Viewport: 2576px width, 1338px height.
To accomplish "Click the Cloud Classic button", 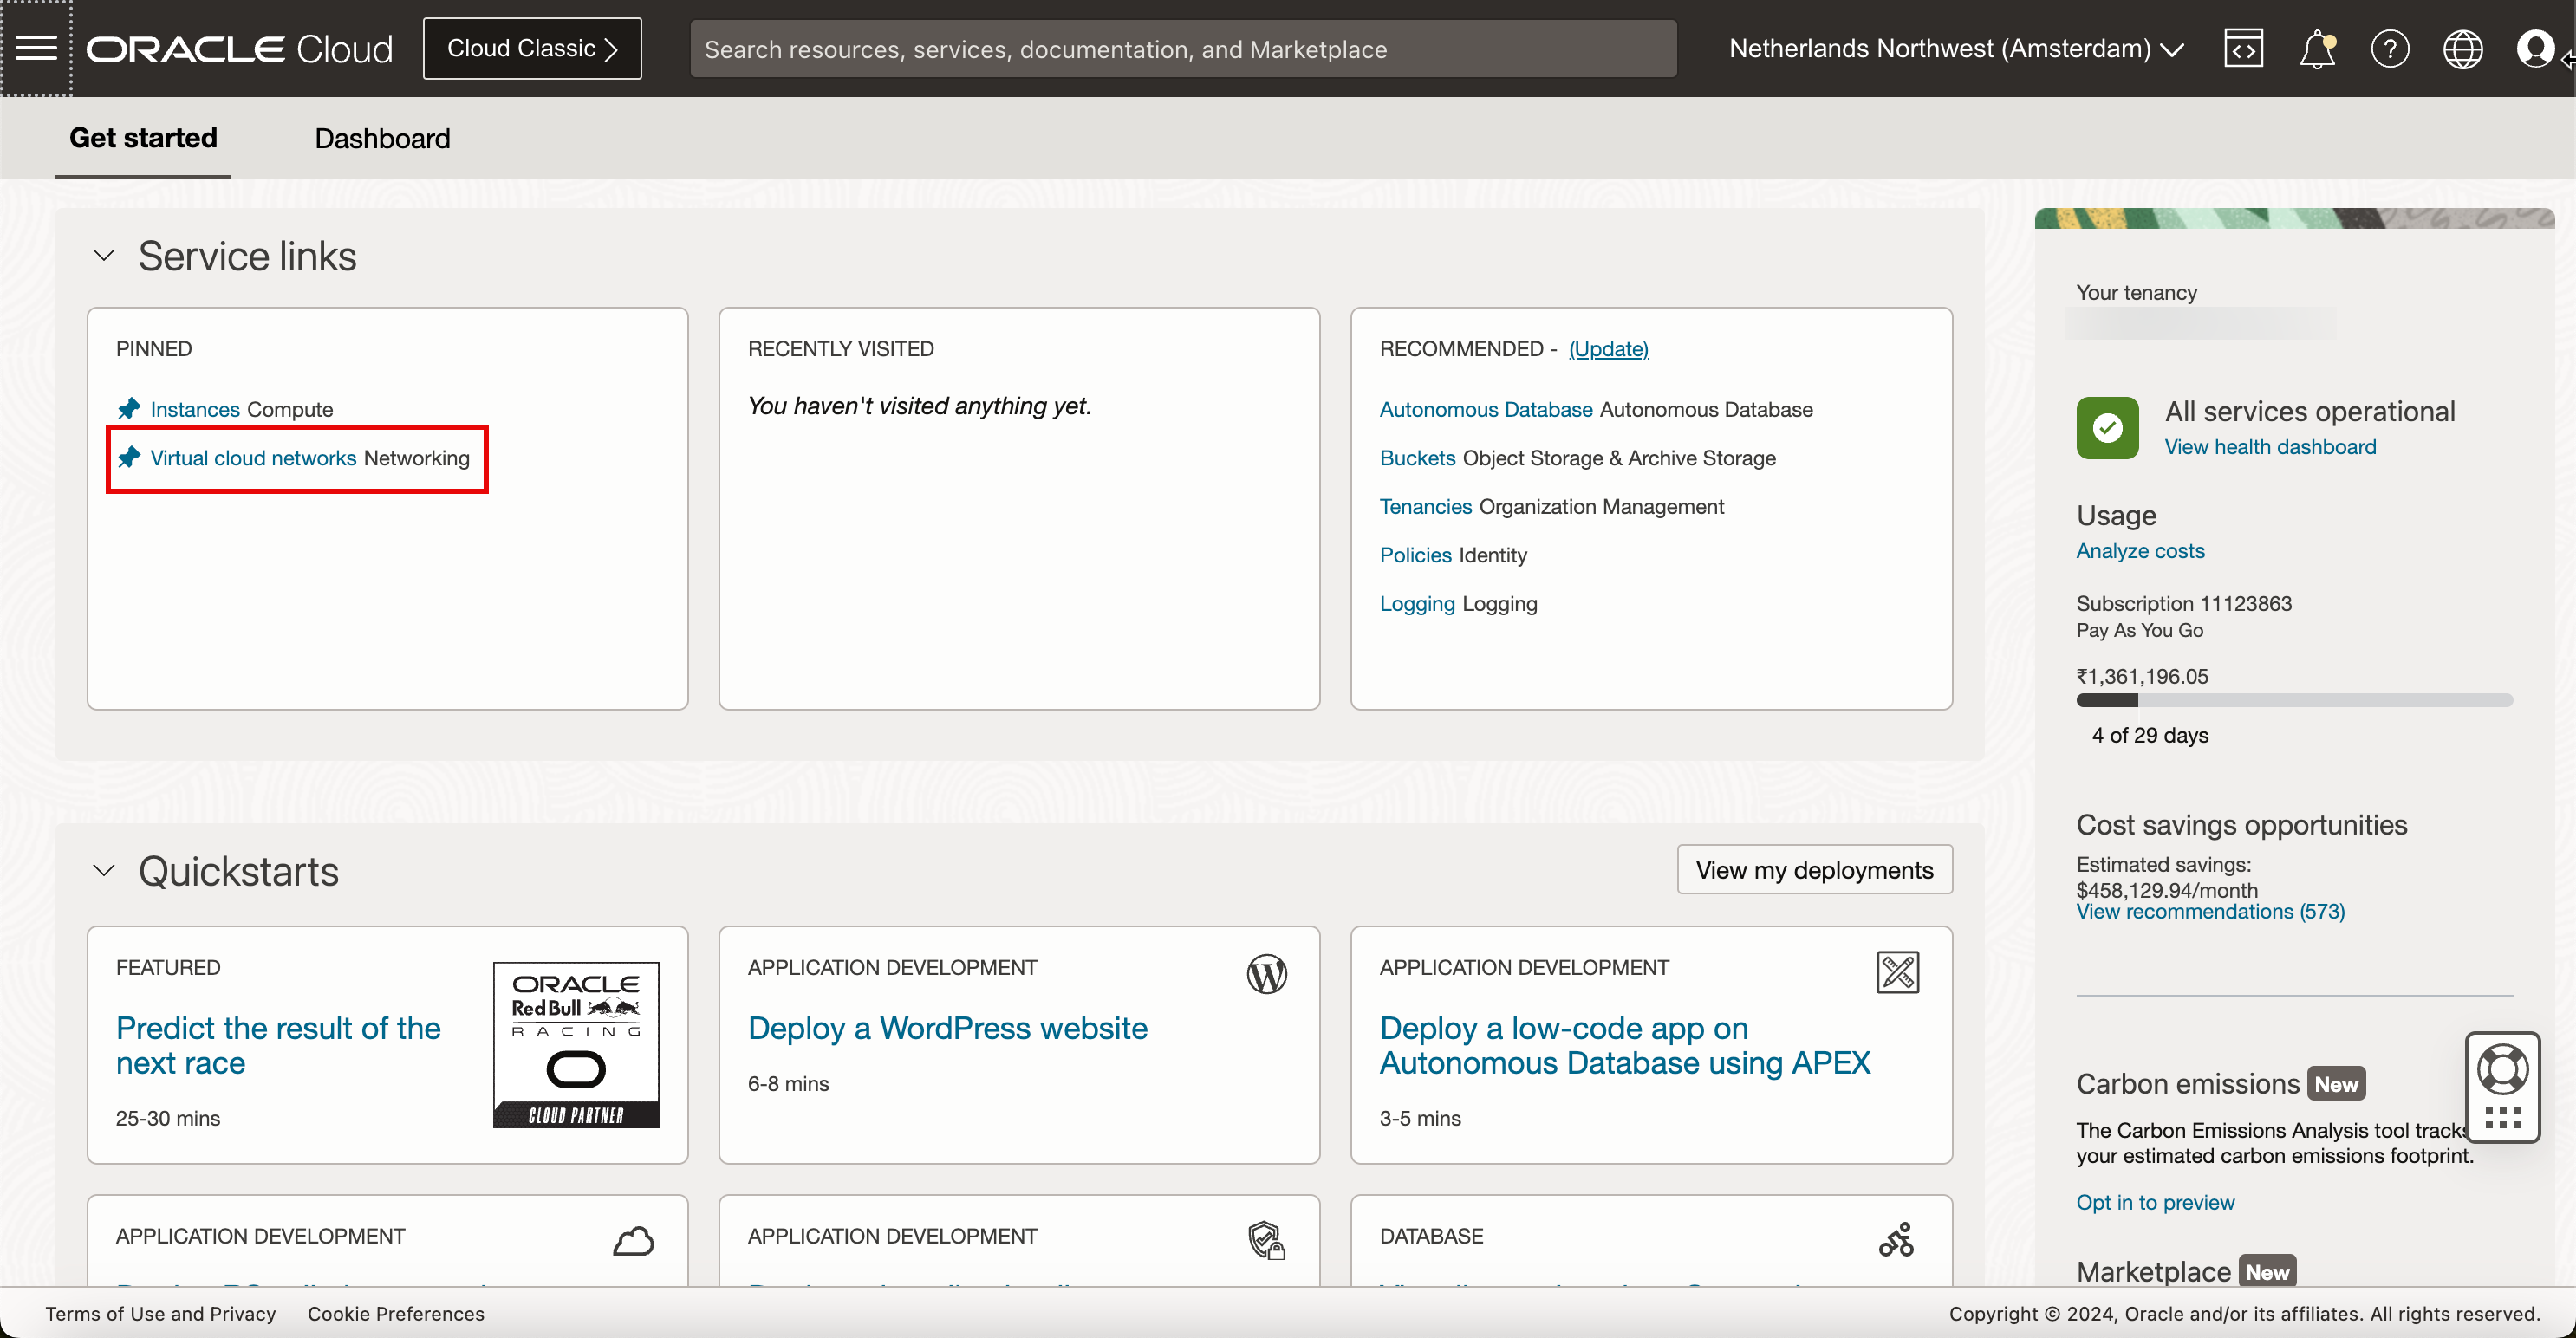I will tap(532, 48).
